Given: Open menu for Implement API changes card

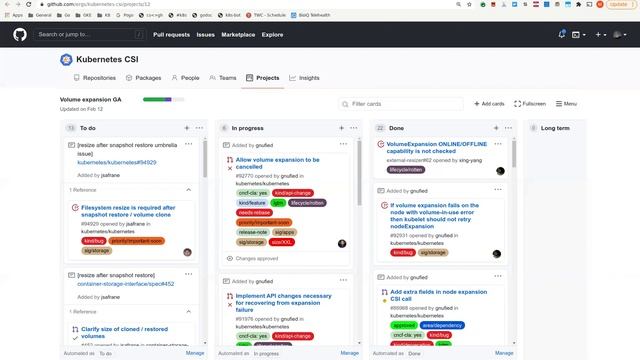Looking at the screenshot, I should pyautogui.click(x=343, y=280).
